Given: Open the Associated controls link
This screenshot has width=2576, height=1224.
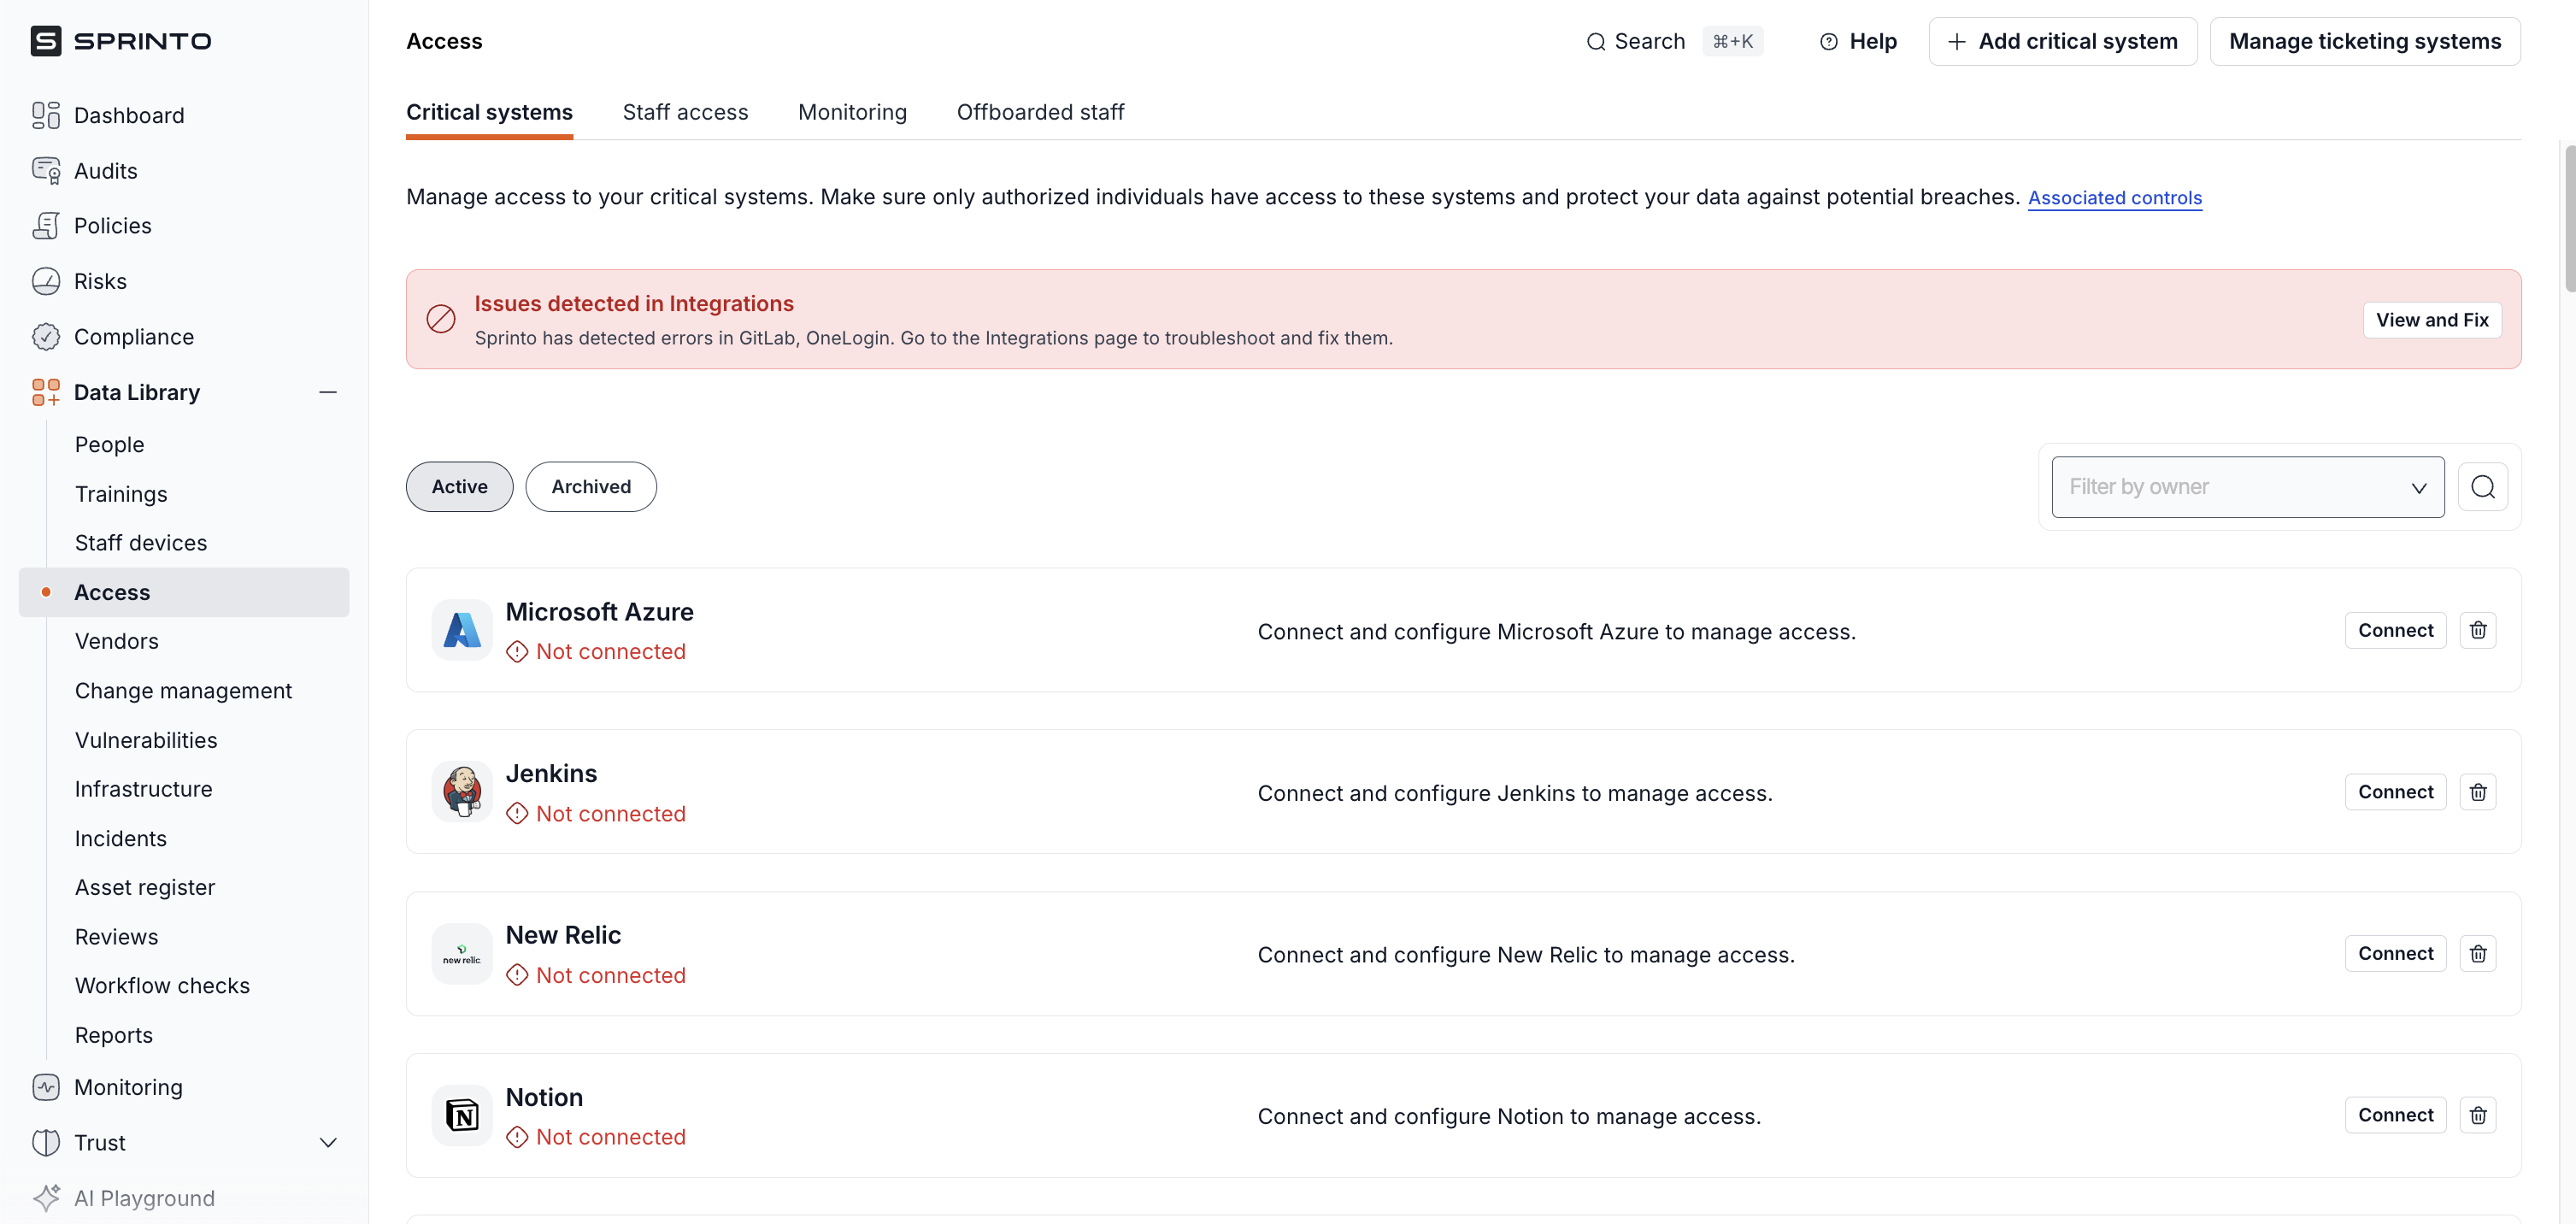Looking at the screenshot, I should [x=2114, y=198].
